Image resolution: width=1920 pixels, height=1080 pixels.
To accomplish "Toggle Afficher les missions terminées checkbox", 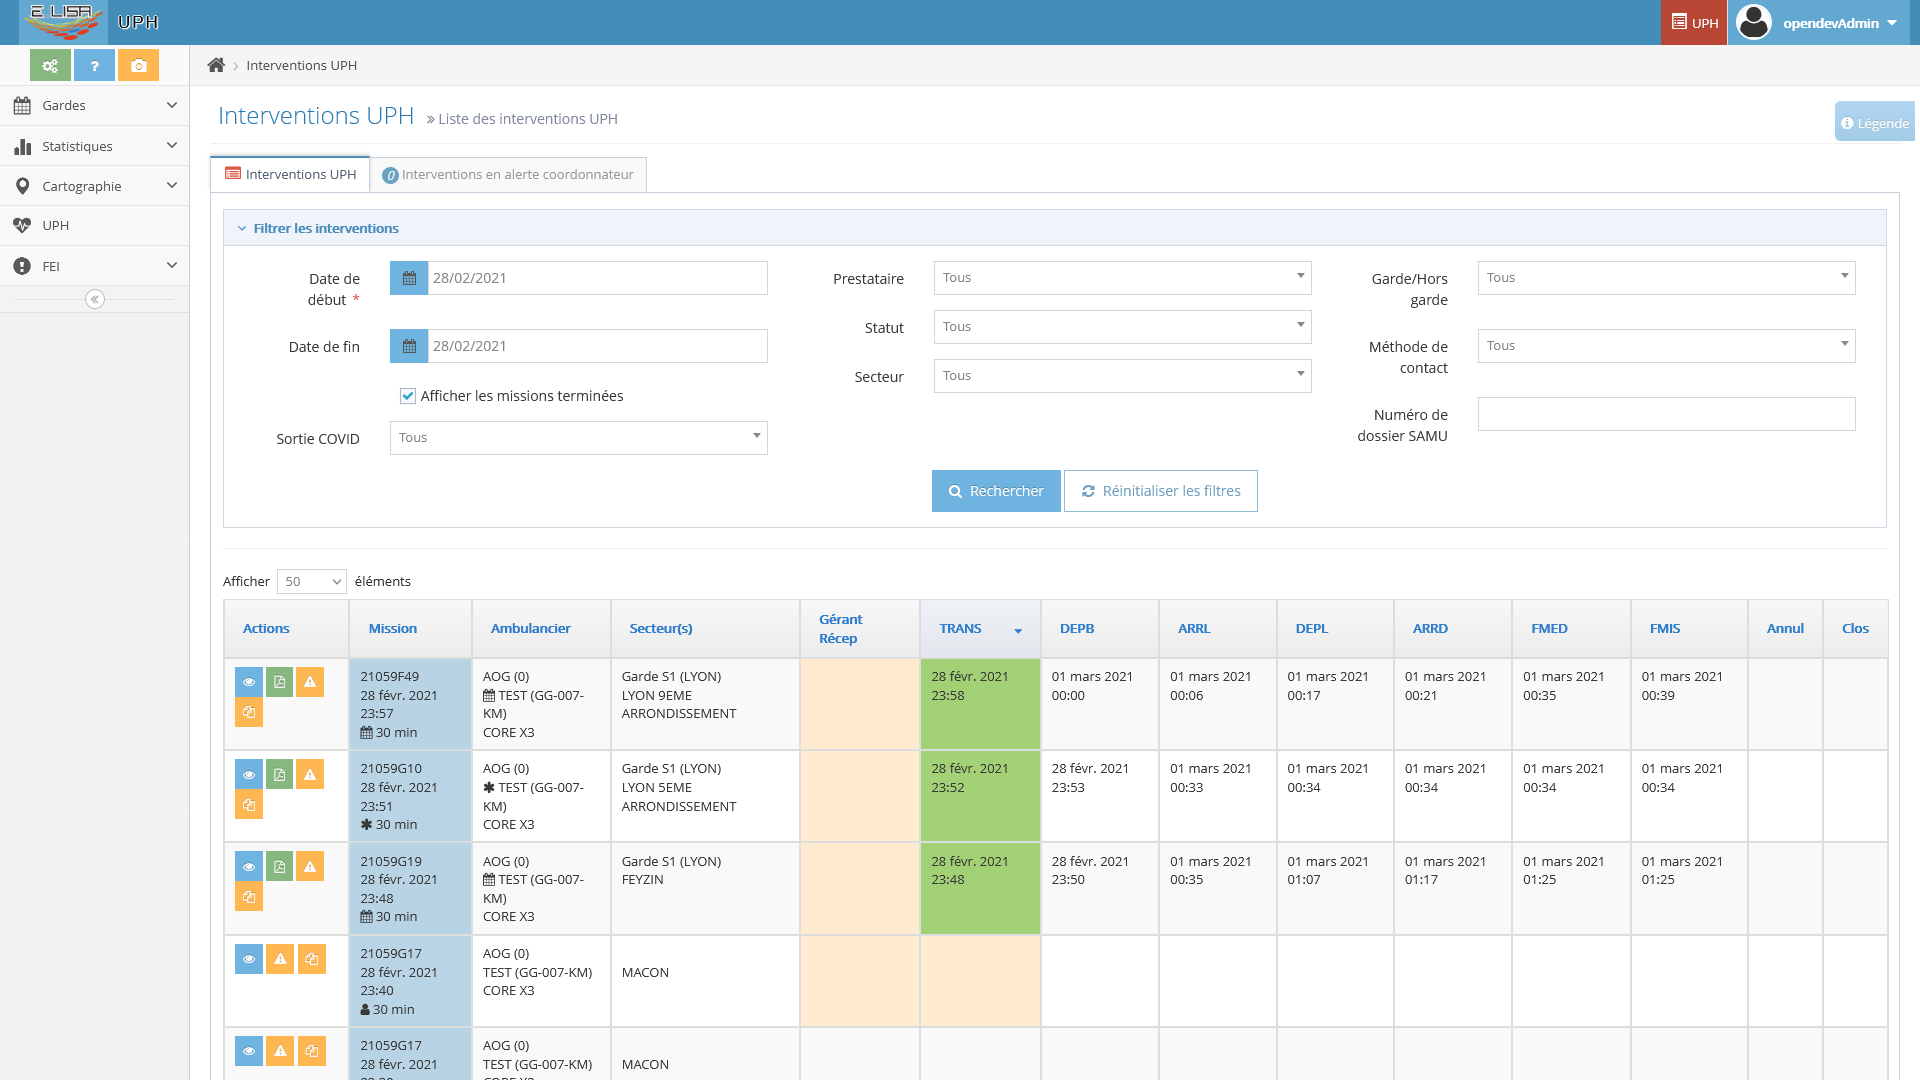I will click(408, 396).
